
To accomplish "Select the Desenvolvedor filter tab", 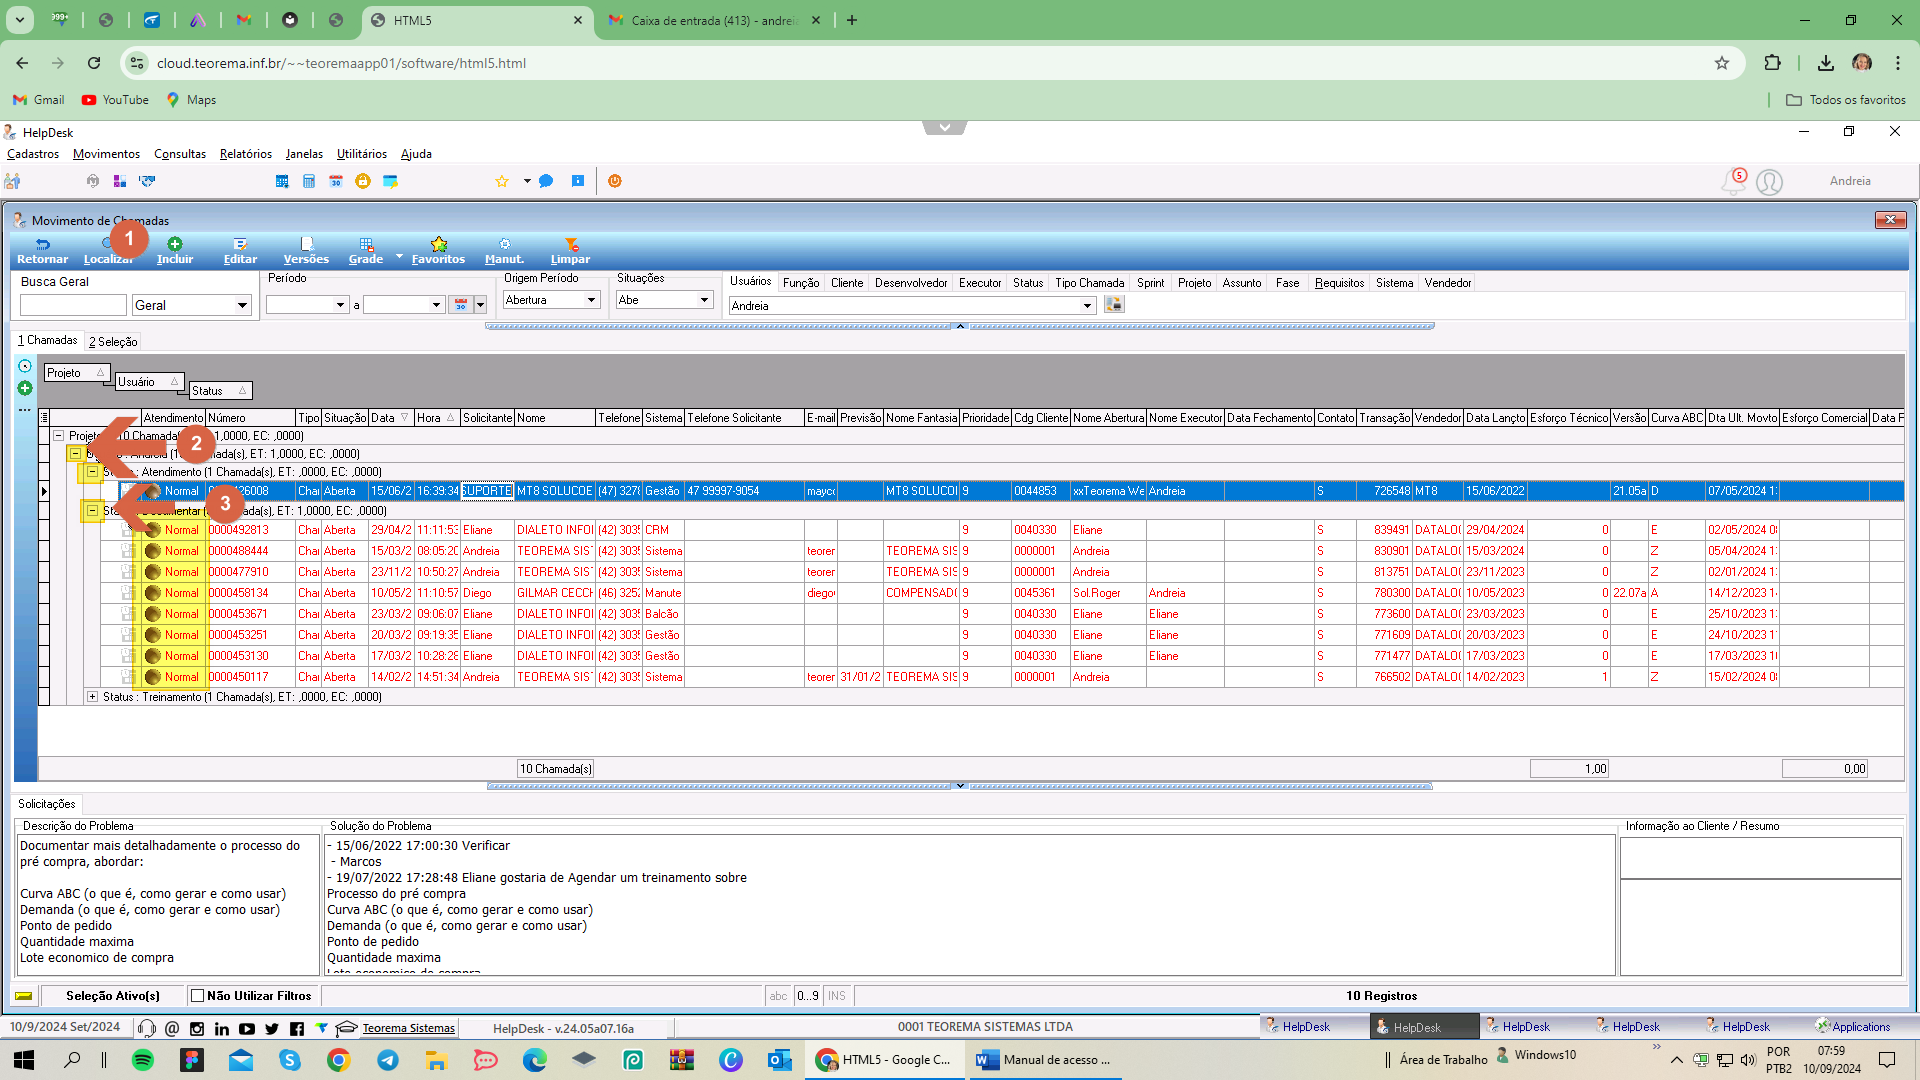I will (911, 283).
